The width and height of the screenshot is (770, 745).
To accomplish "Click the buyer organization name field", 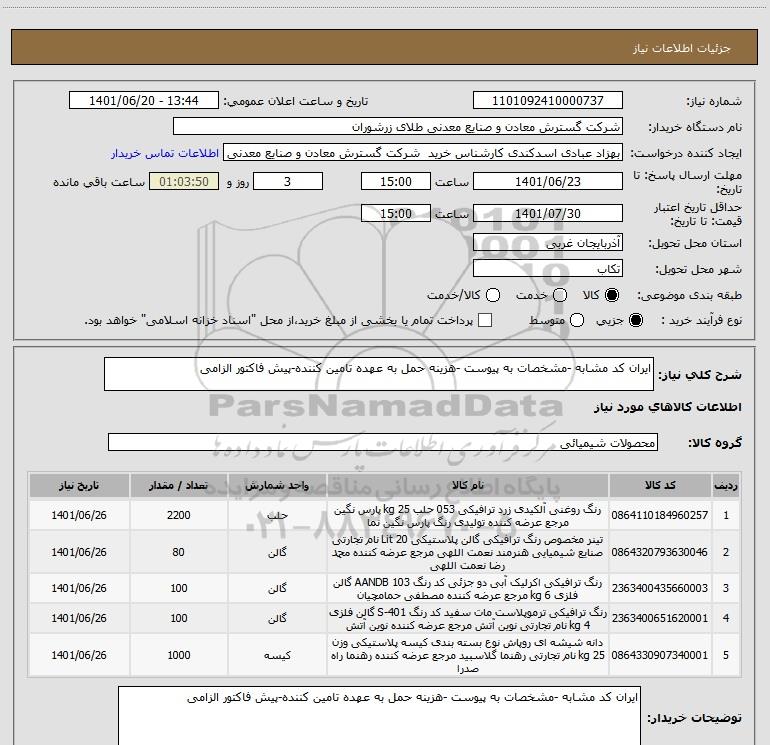I will 398,127.
